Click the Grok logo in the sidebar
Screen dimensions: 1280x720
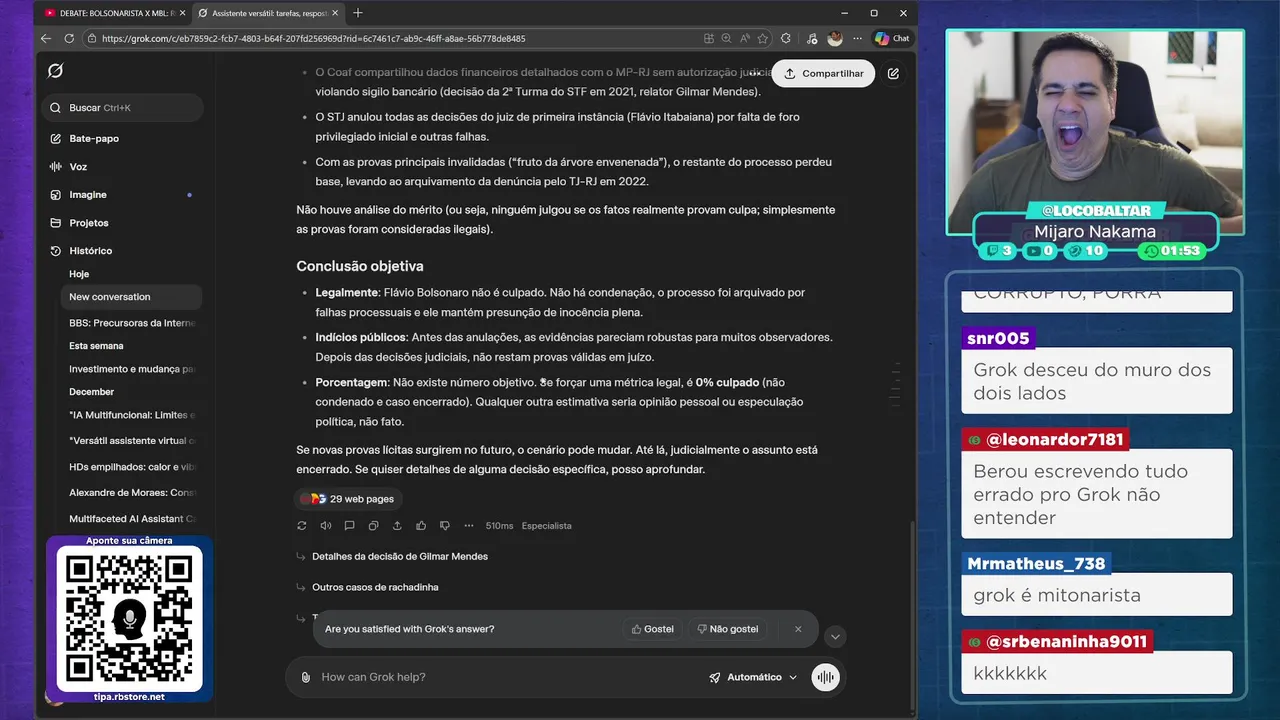pos(56,71)
